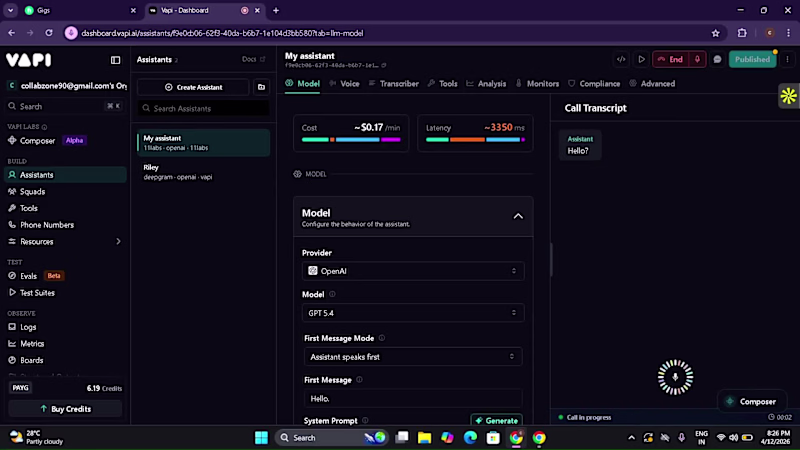
Task: Collapse the Vapi sidebar panel icon
Action: [115, 60]
